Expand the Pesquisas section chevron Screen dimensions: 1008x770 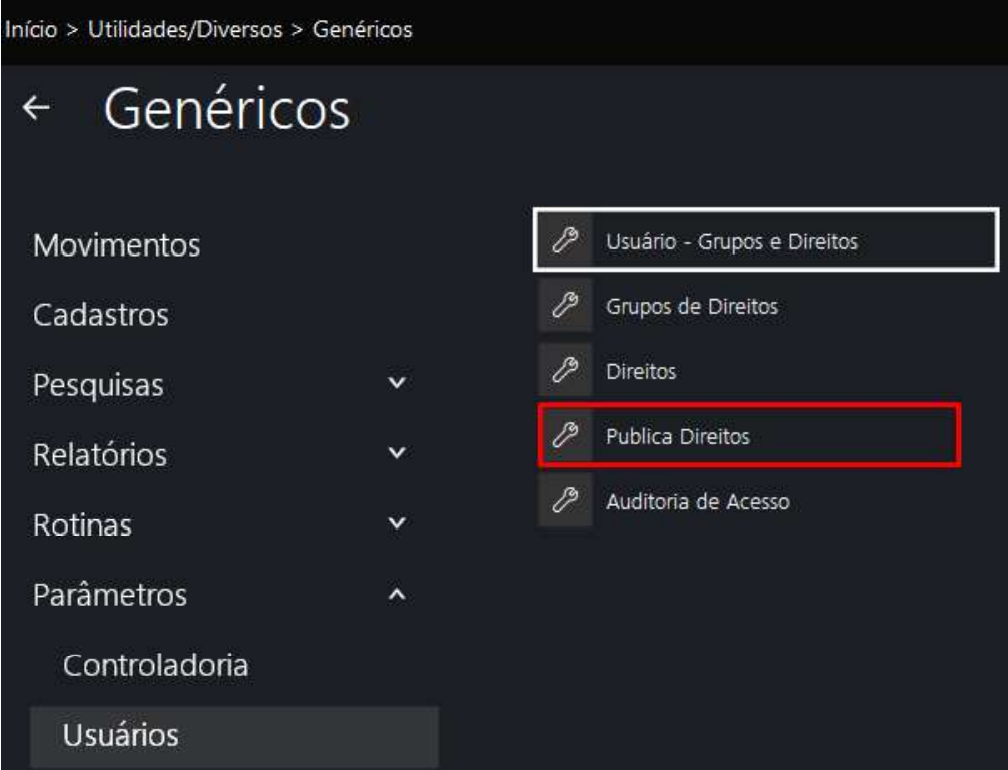click(x=398, y=383)
